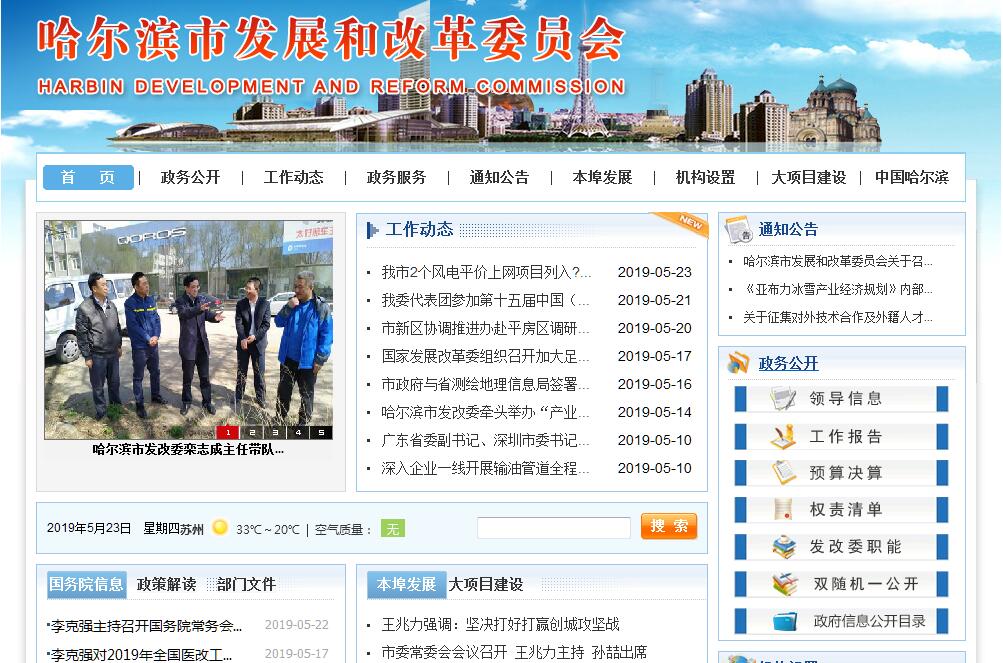Select the 本埠发展 panel tab

tap(406, 584)
